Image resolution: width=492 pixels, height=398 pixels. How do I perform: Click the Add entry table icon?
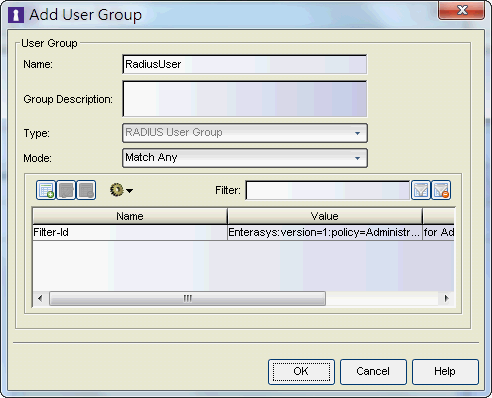coord(46,190)
